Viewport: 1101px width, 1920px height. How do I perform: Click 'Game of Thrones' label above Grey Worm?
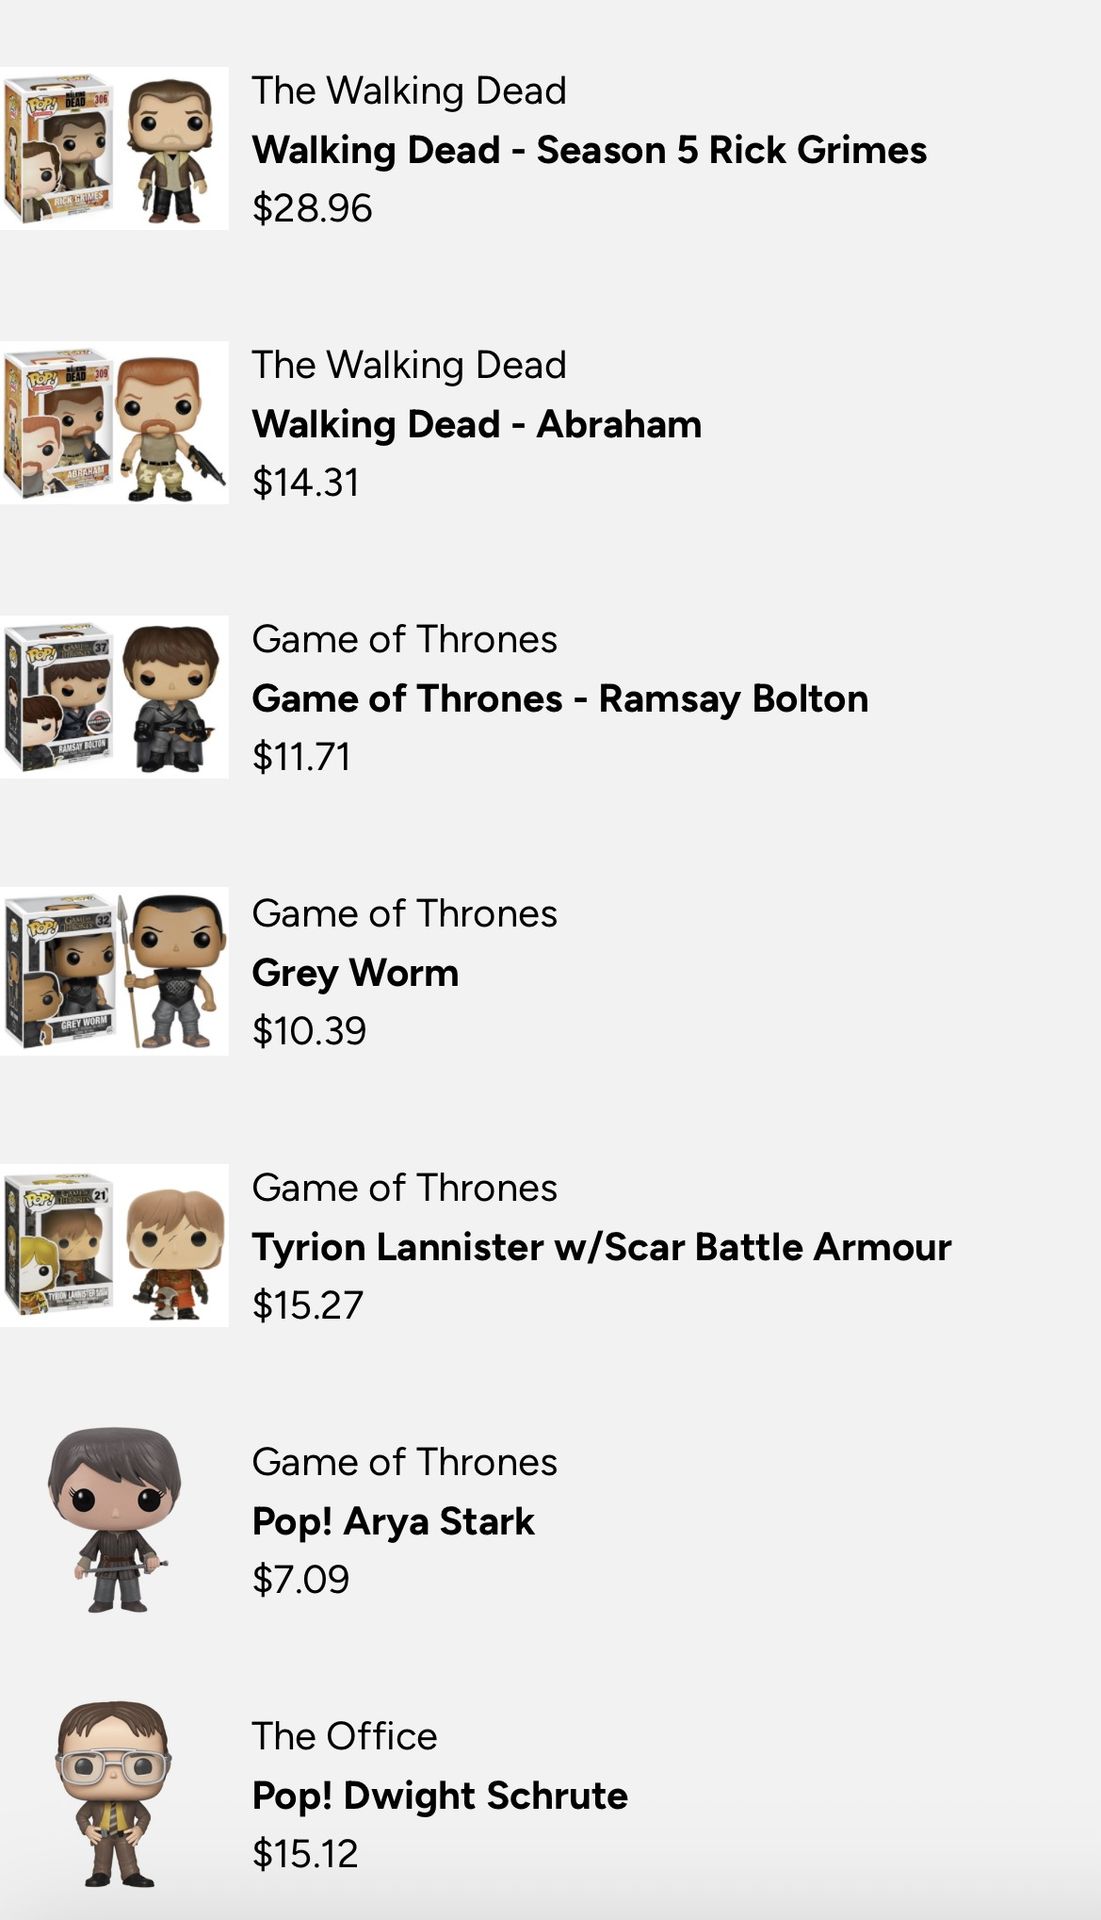pos(404,913)
